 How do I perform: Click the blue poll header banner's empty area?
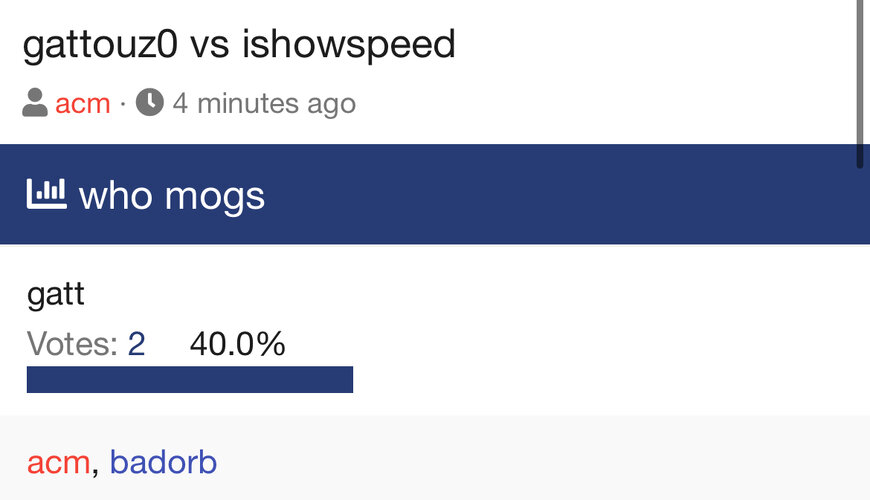pos(560,194)
